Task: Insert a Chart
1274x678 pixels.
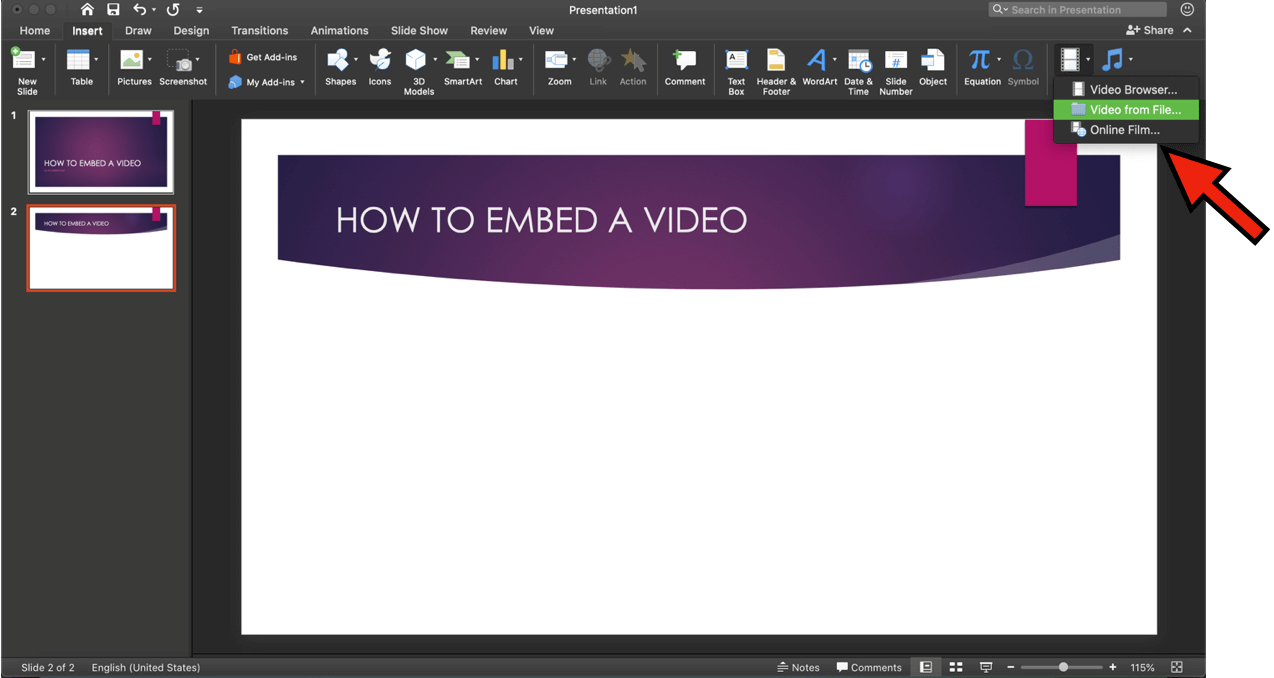Action: [x=505, y=67]
